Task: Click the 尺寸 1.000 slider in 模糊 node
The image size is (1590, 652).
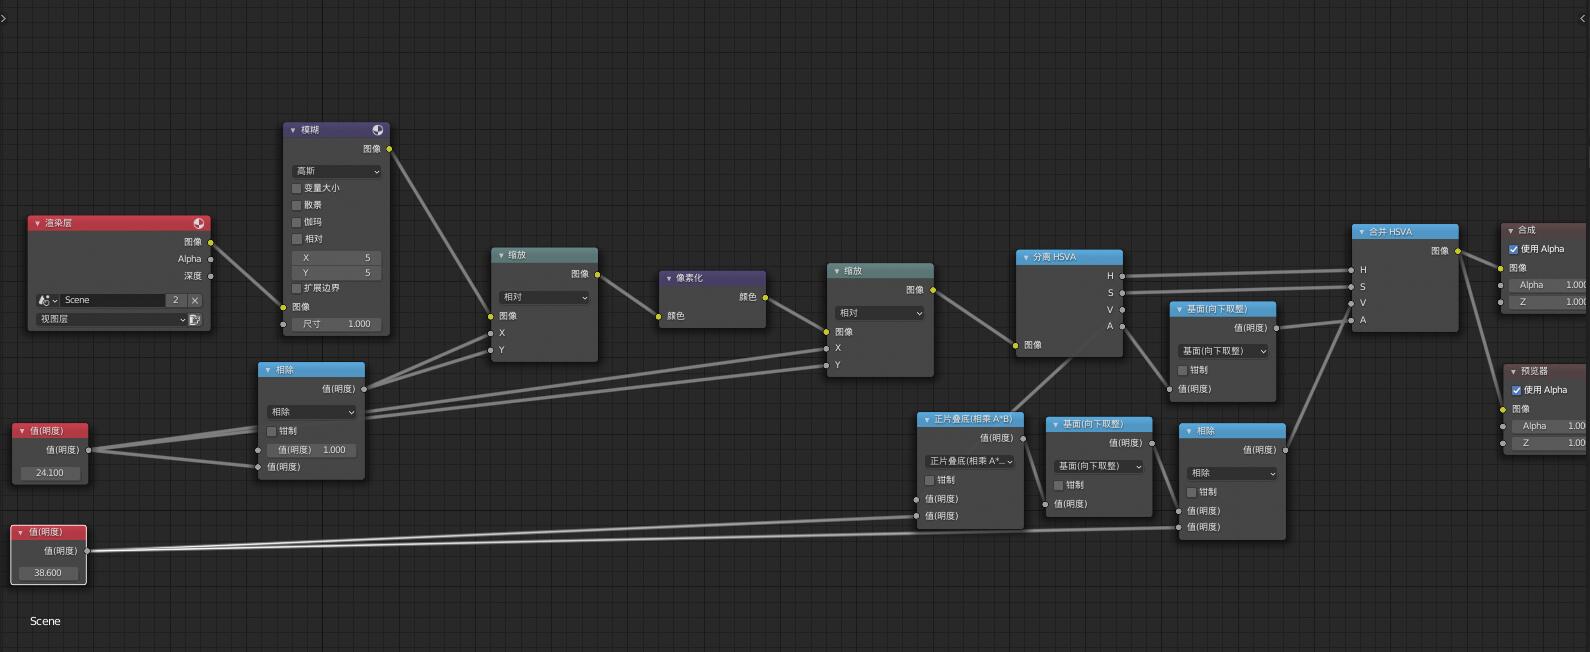Action: point(336,324)
